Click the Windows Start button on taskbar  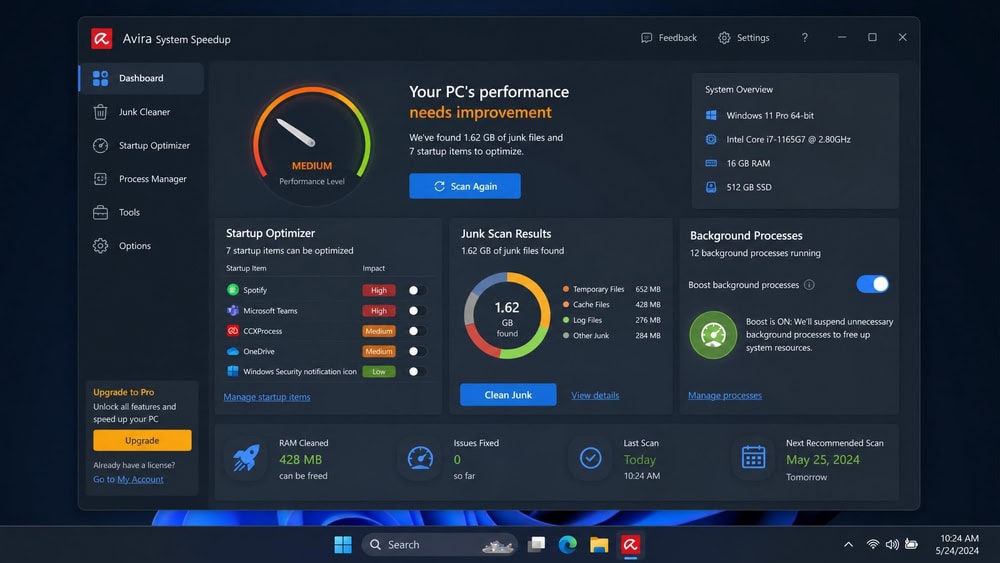tap(342, 545)
